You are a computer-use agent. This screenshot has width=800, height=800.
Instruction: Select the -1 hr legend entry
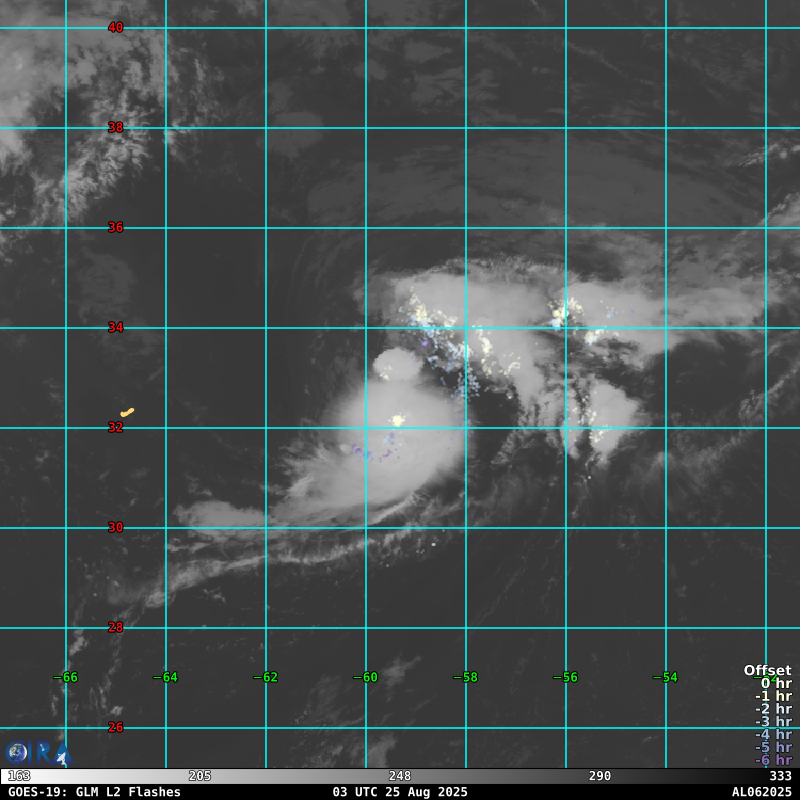(x=773, y=696)
